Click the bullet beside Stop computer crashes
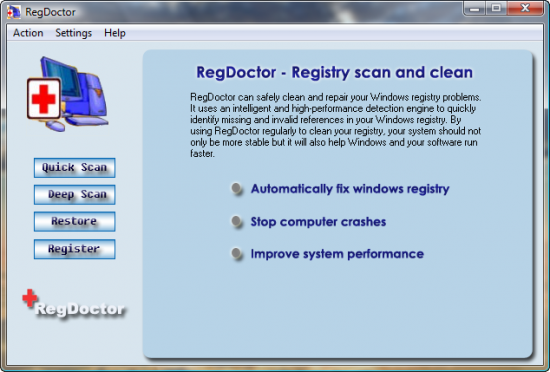This screenshot has height=372, width=550. coord(237,221)
